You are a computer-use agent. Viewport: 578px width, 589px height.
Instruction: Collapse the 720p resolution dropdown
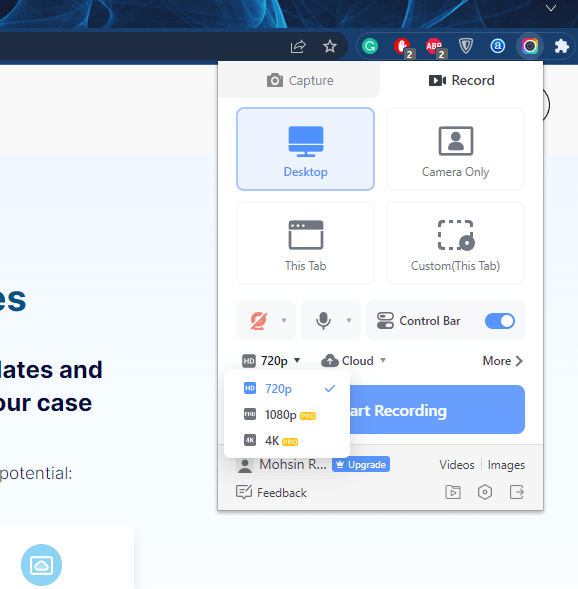click(271, 361)
